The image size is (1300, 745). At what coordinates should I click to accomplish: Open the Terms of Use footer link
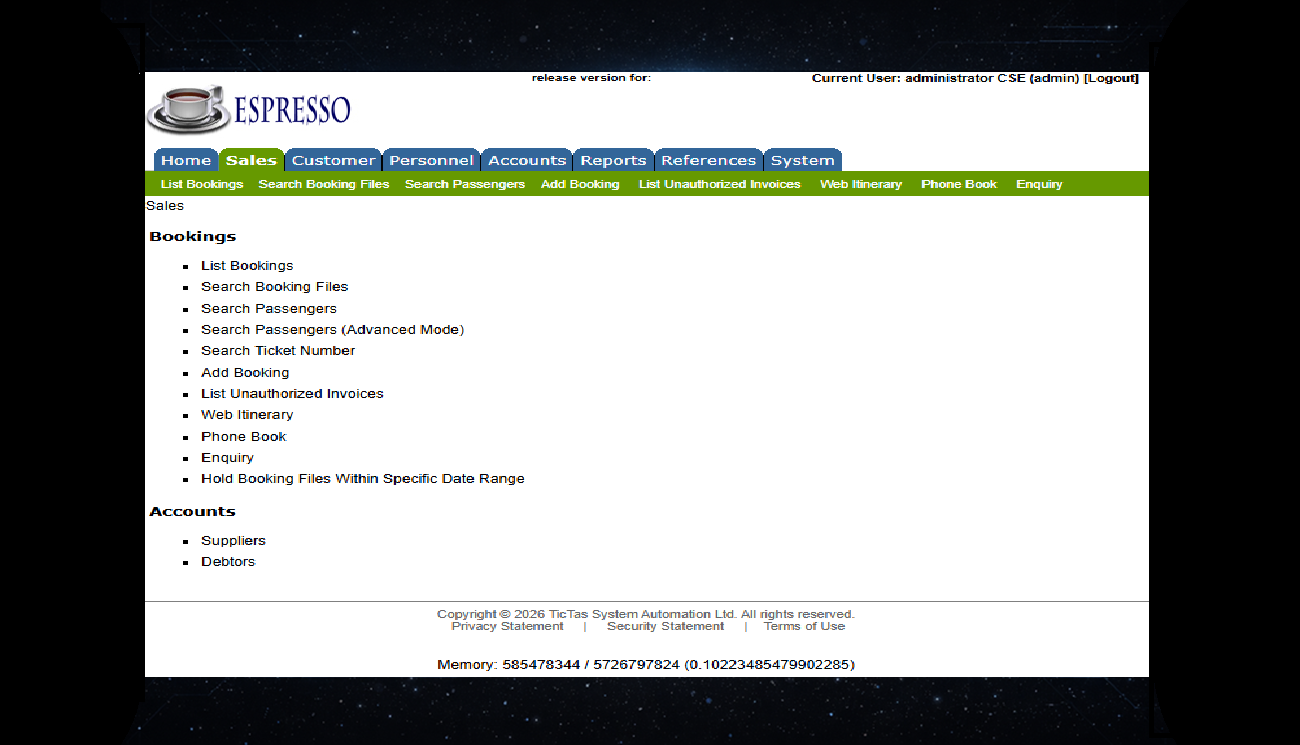click(x=804, y=627)
